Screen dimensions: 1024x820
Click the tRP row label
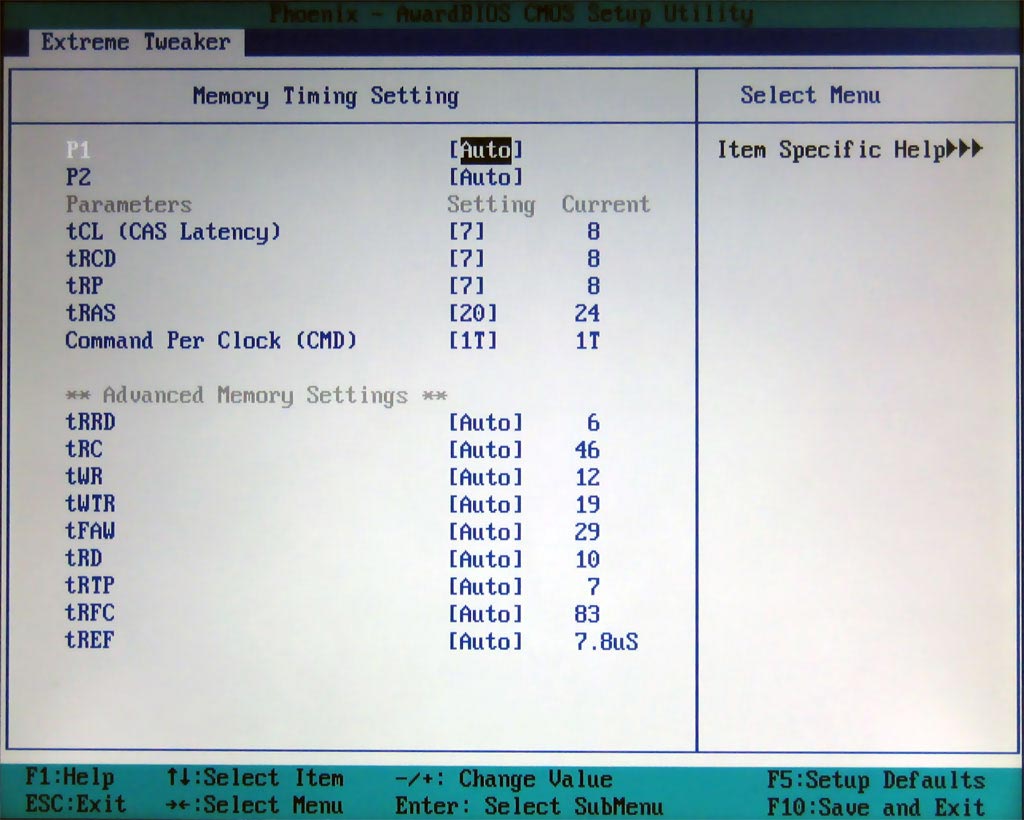(84, 286)
